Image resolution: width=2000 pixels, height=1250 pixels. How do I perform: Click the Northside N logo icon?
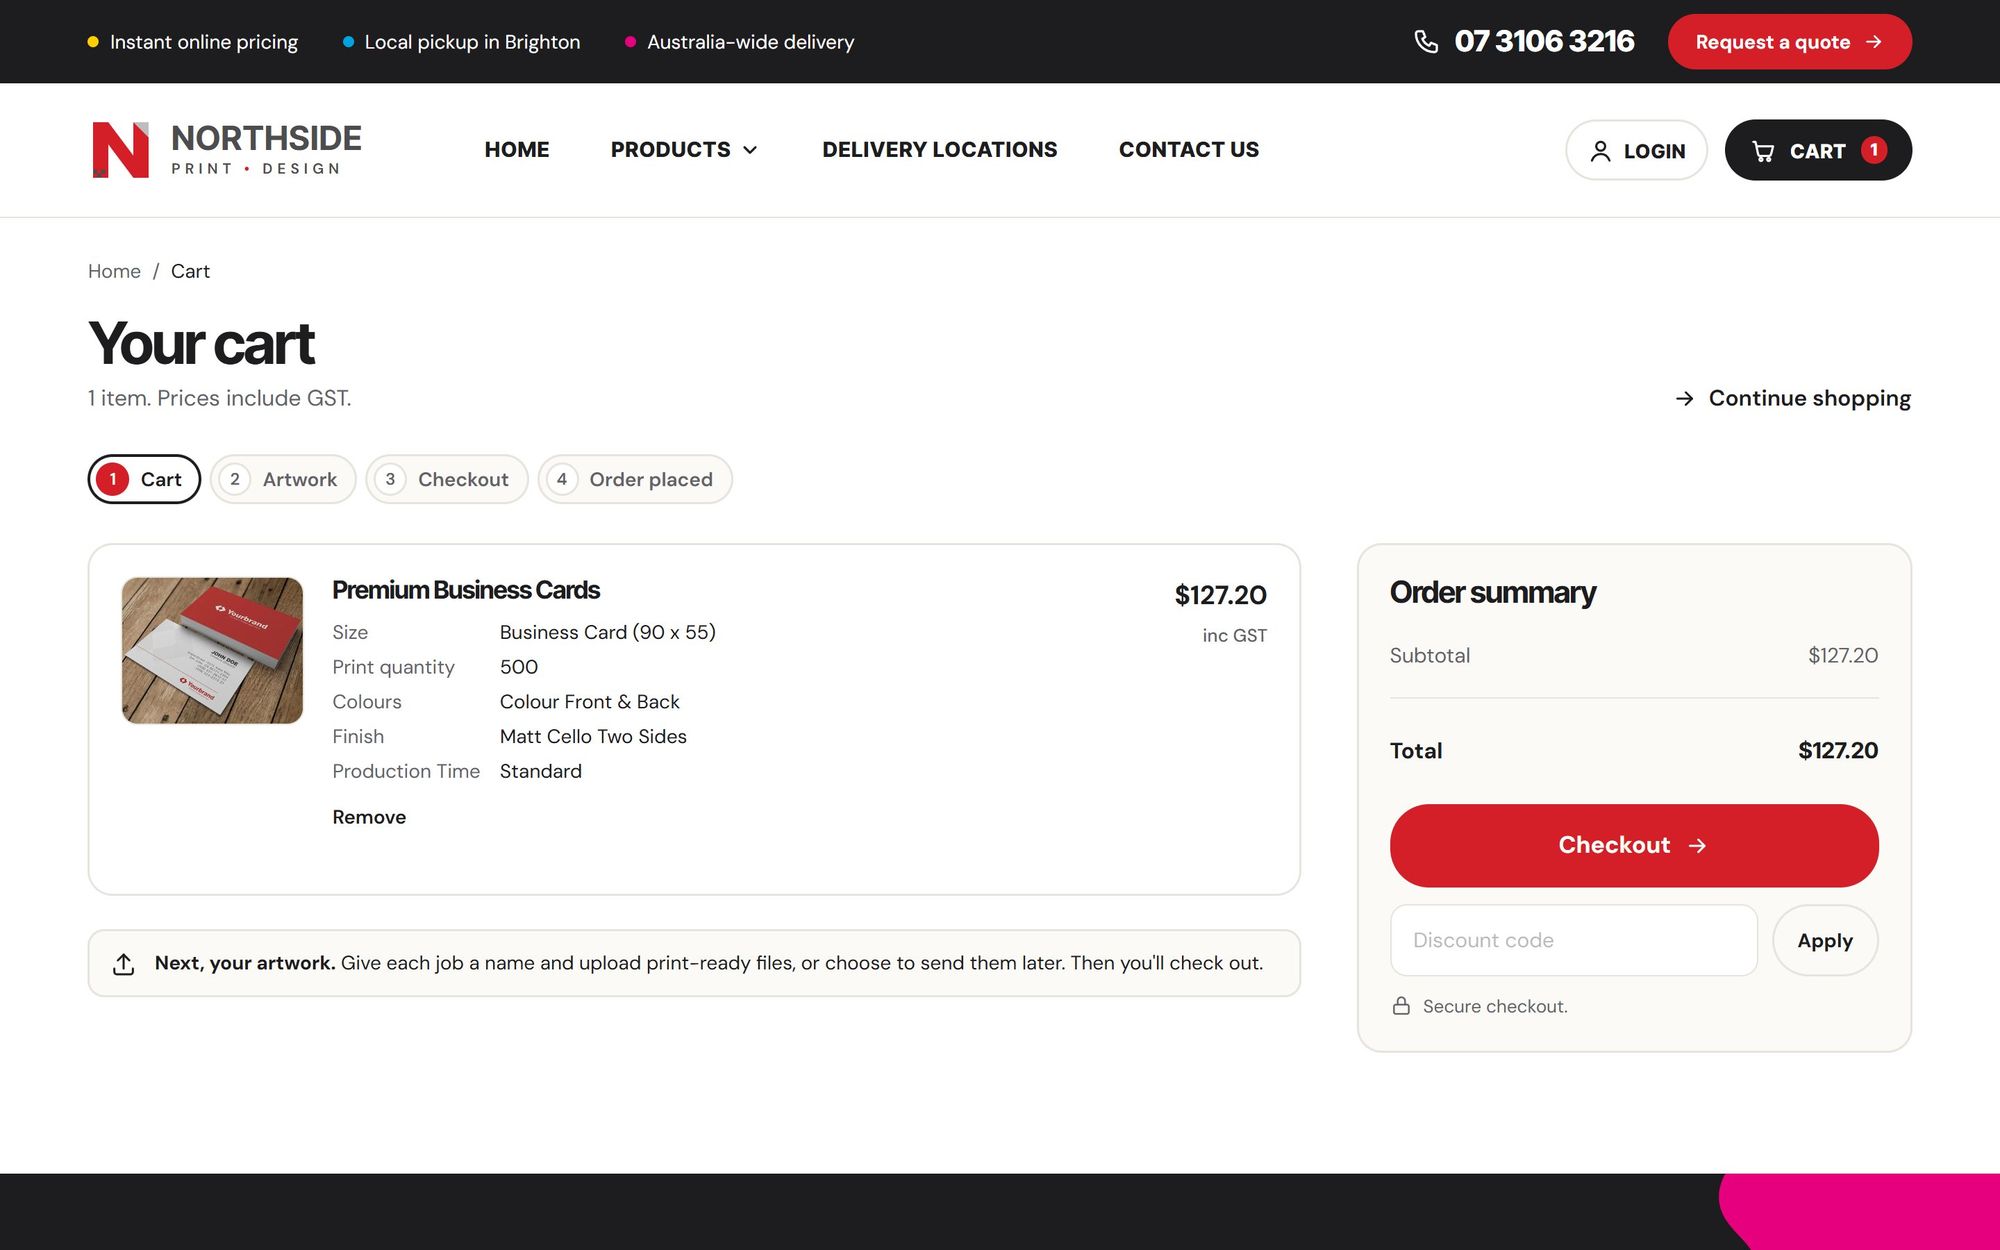pos(120,150)
